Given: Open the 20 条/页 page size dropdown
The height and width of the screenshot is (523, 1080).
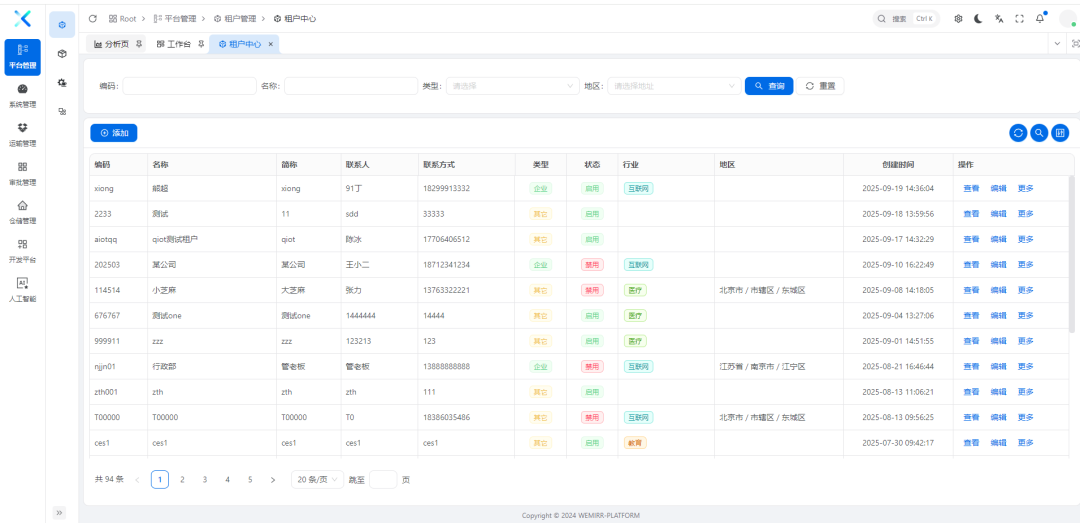Looking at the screenshot, I should pyautogui.click(x=317, y=479).
